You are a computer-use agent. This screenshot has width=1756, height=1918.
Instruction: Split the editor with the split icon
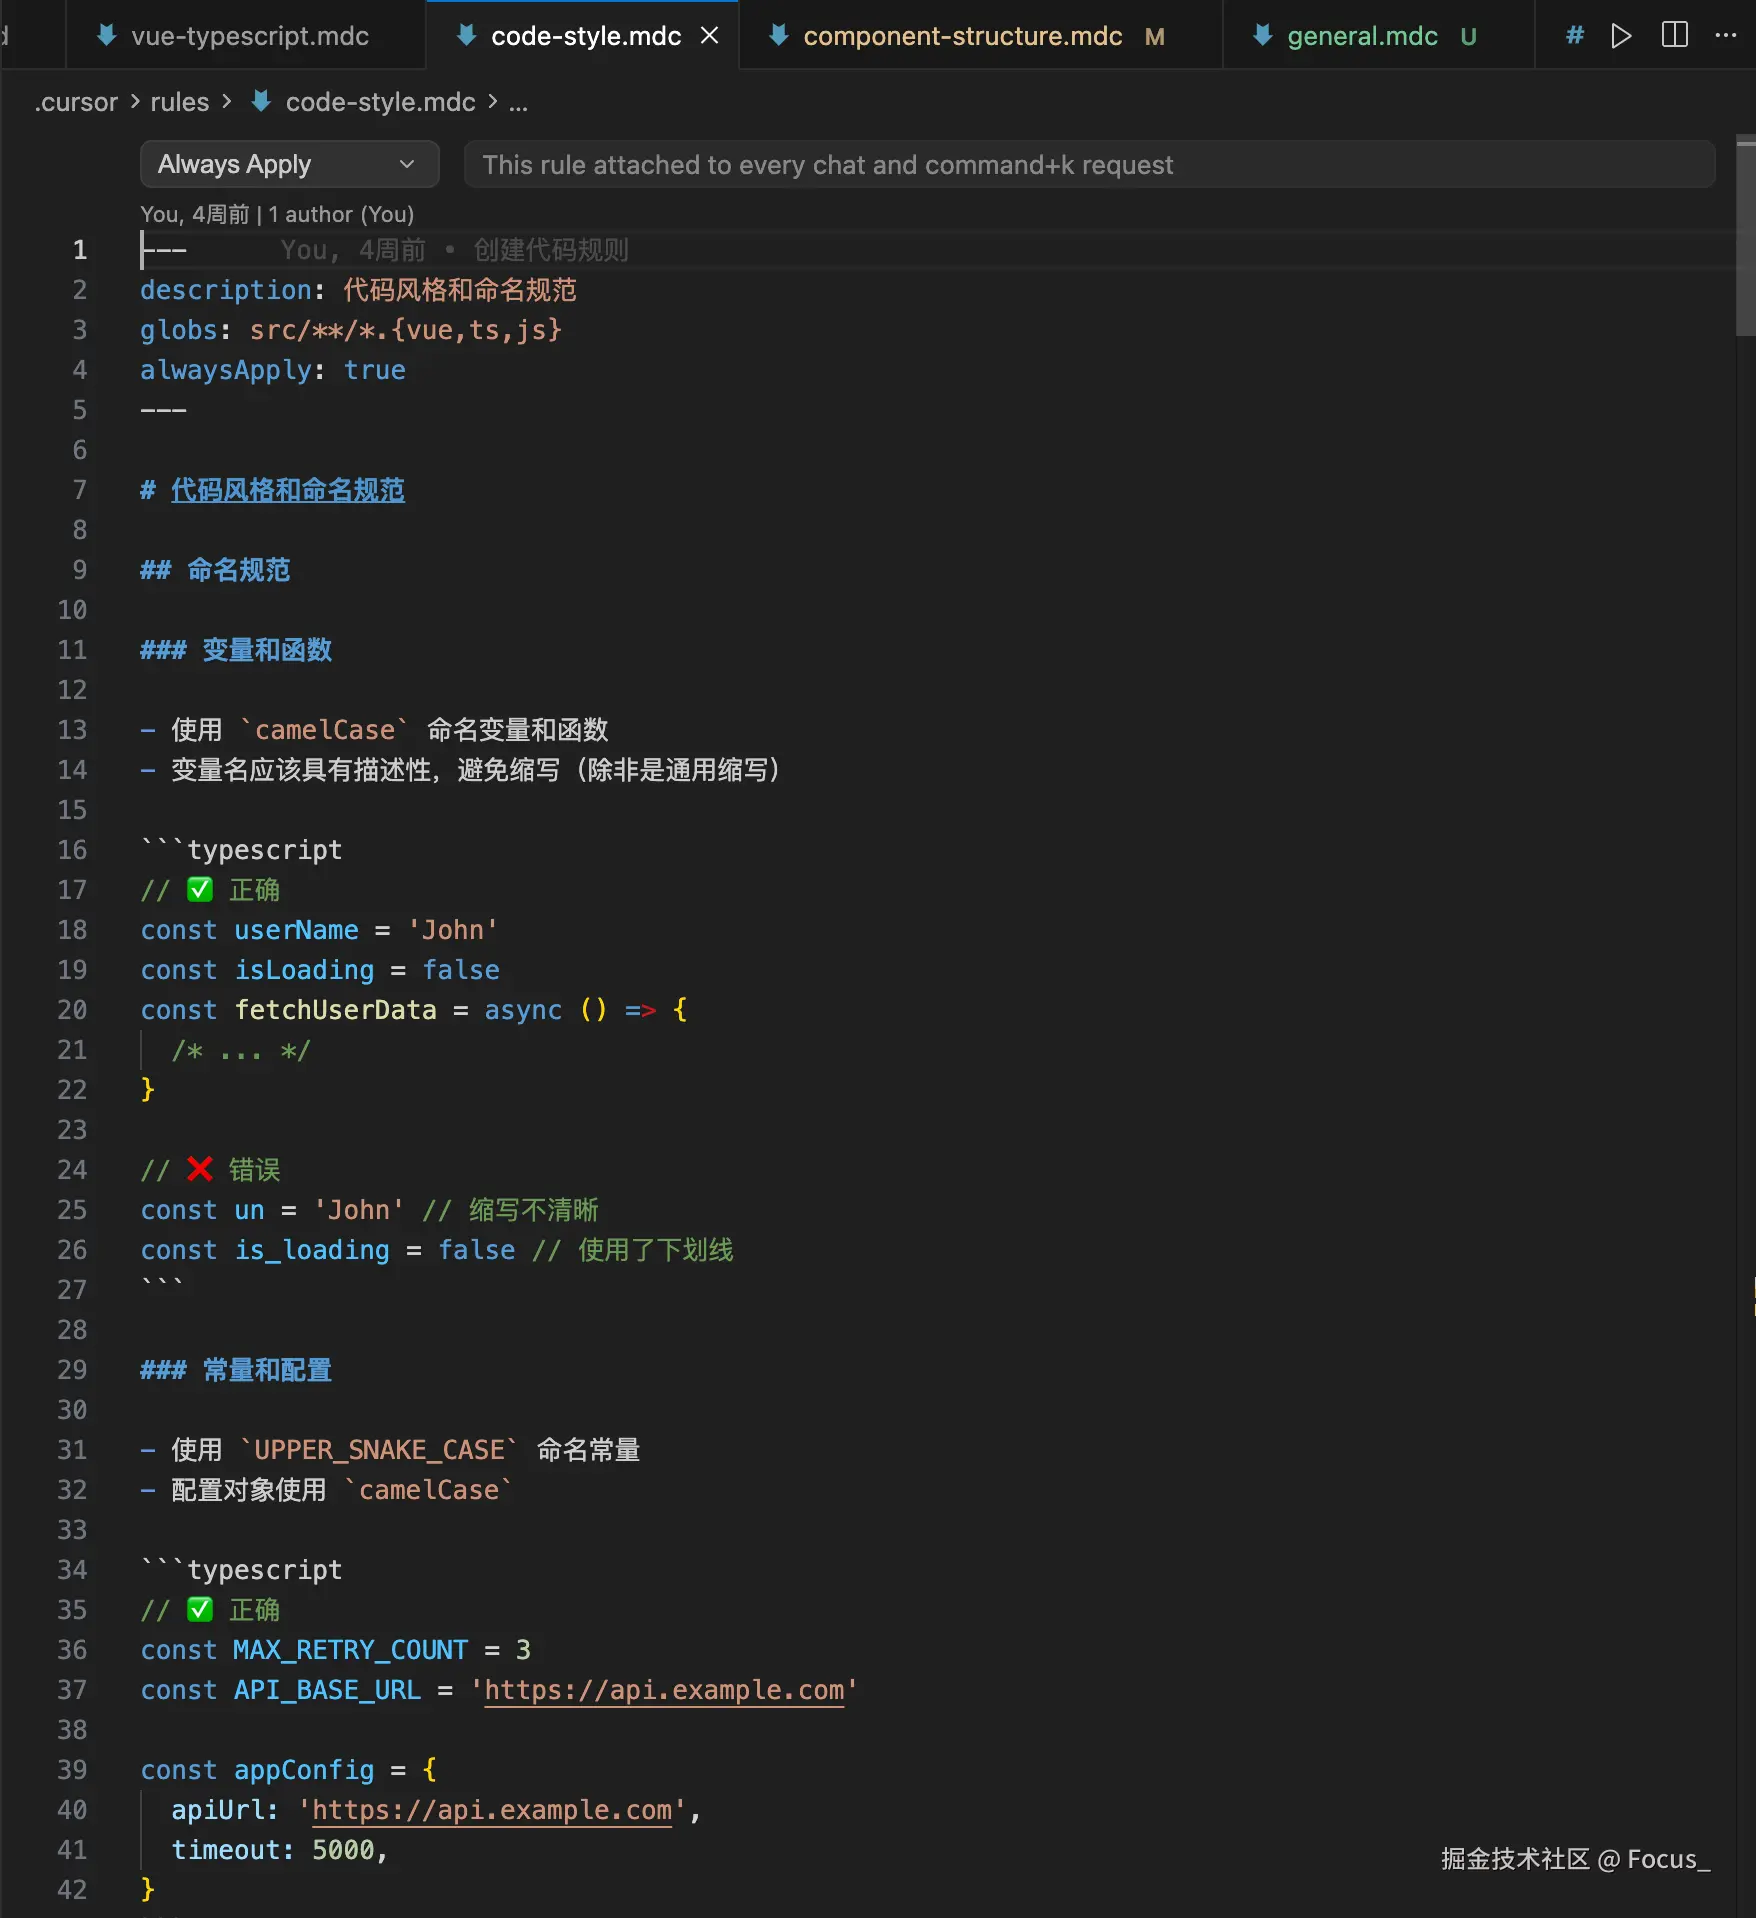1675,36
